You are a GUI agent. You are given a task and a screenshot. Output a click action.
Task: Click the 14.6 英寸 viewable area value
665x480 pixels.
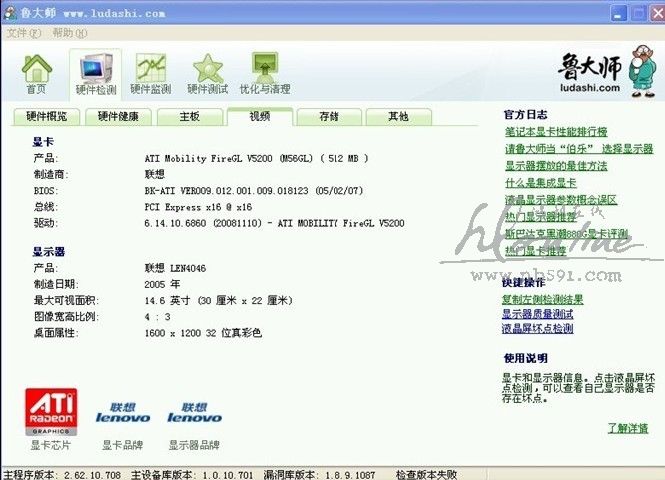pyautogui.click(x=218, y=301)
